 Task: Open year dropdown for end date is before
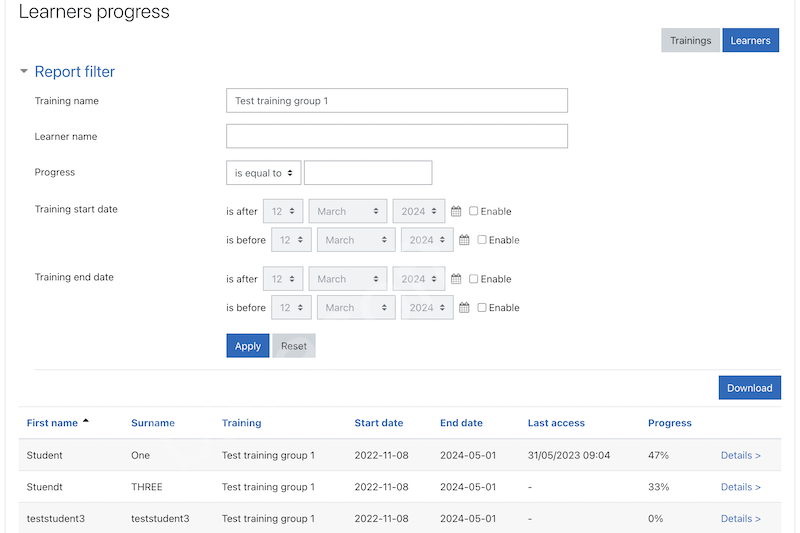click(427, 308)
